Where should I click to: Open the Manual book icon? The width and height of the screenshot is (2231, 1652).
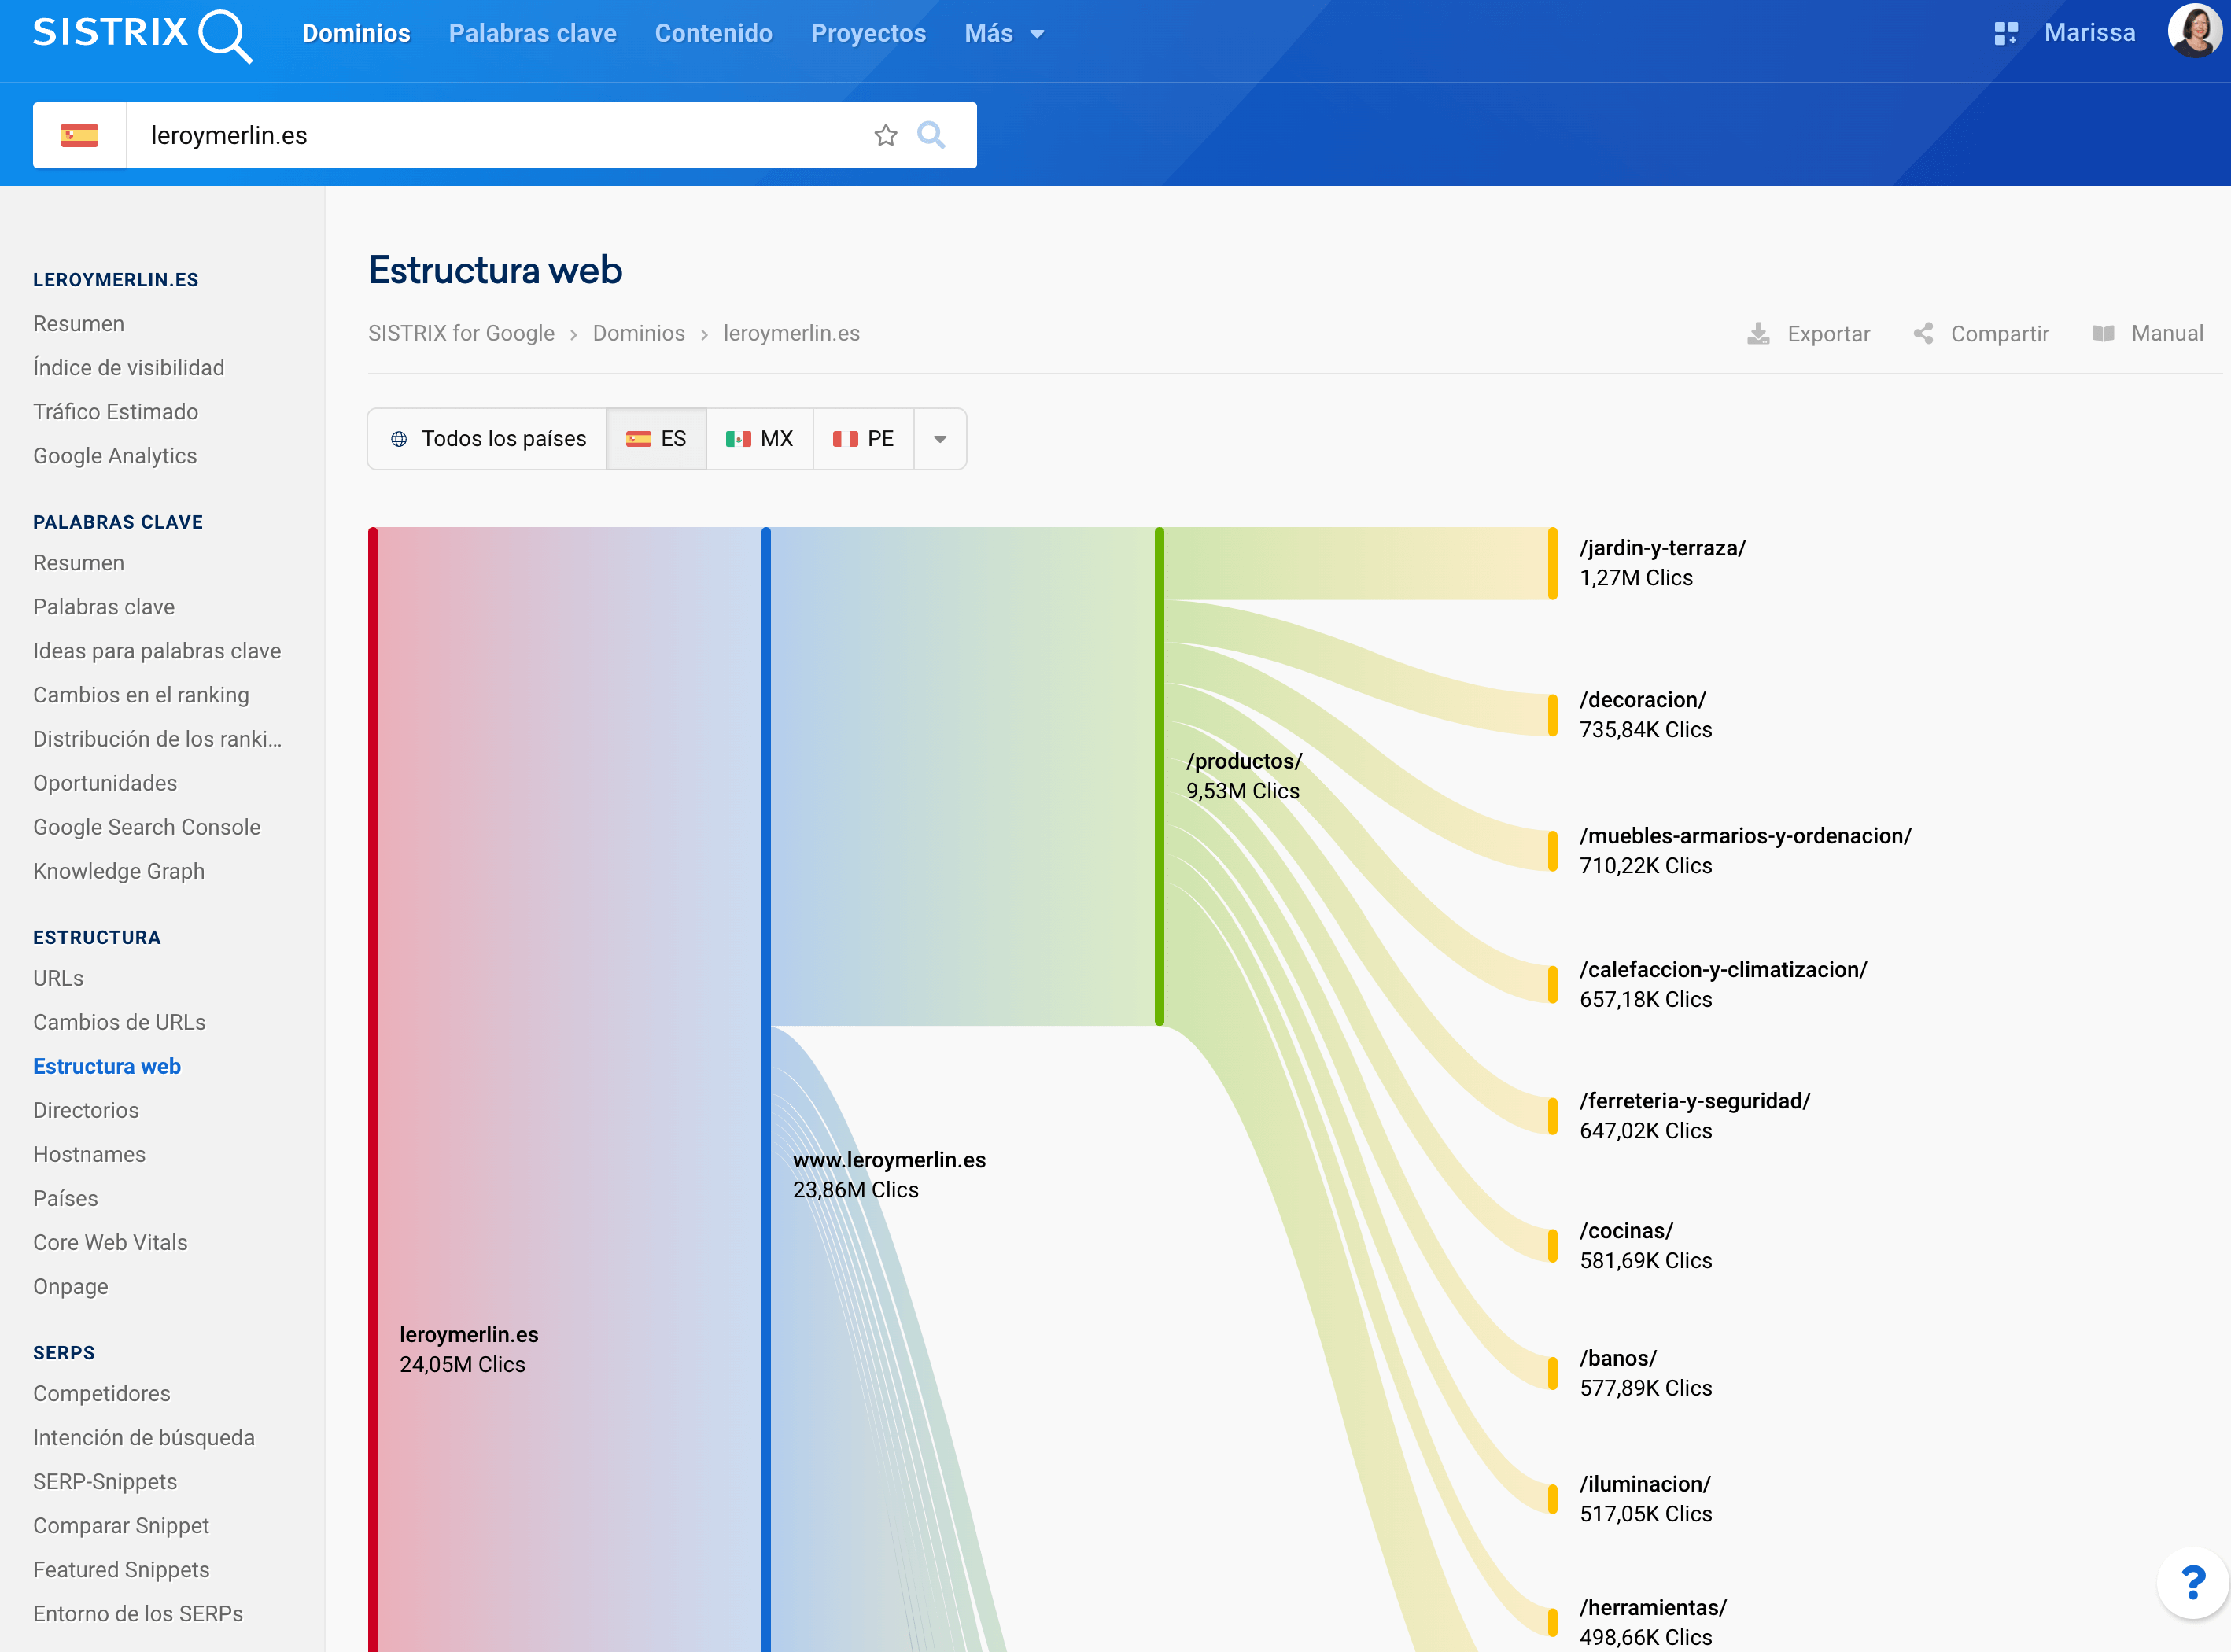[2103, 334]
